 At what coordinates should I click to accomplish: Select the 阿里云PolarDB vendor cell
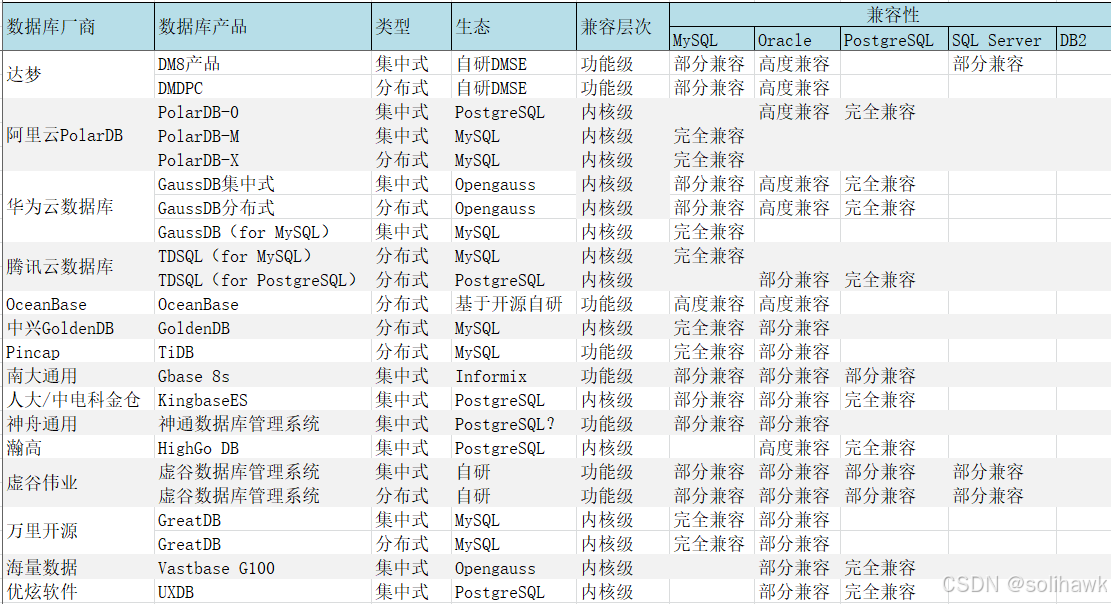(x=78, y=135)
